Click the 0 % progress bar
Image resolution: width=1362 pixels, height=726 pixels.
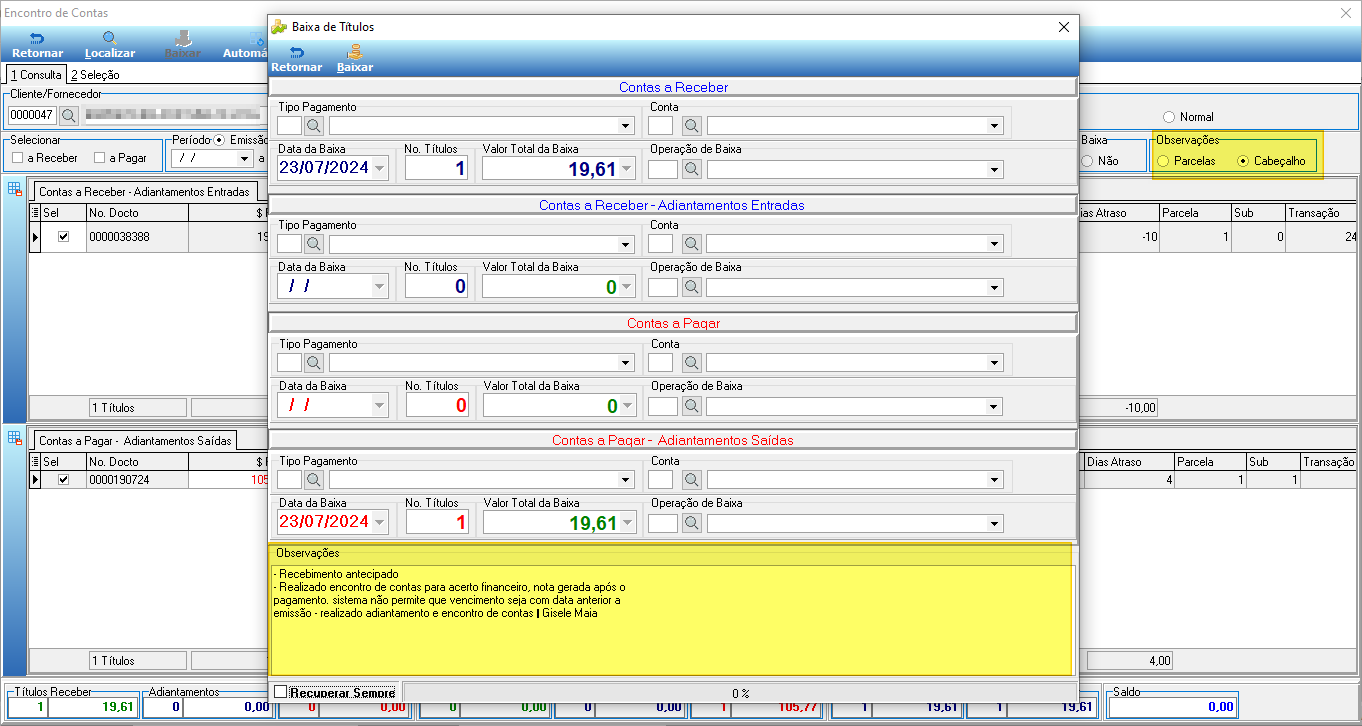tap(740, 692)
